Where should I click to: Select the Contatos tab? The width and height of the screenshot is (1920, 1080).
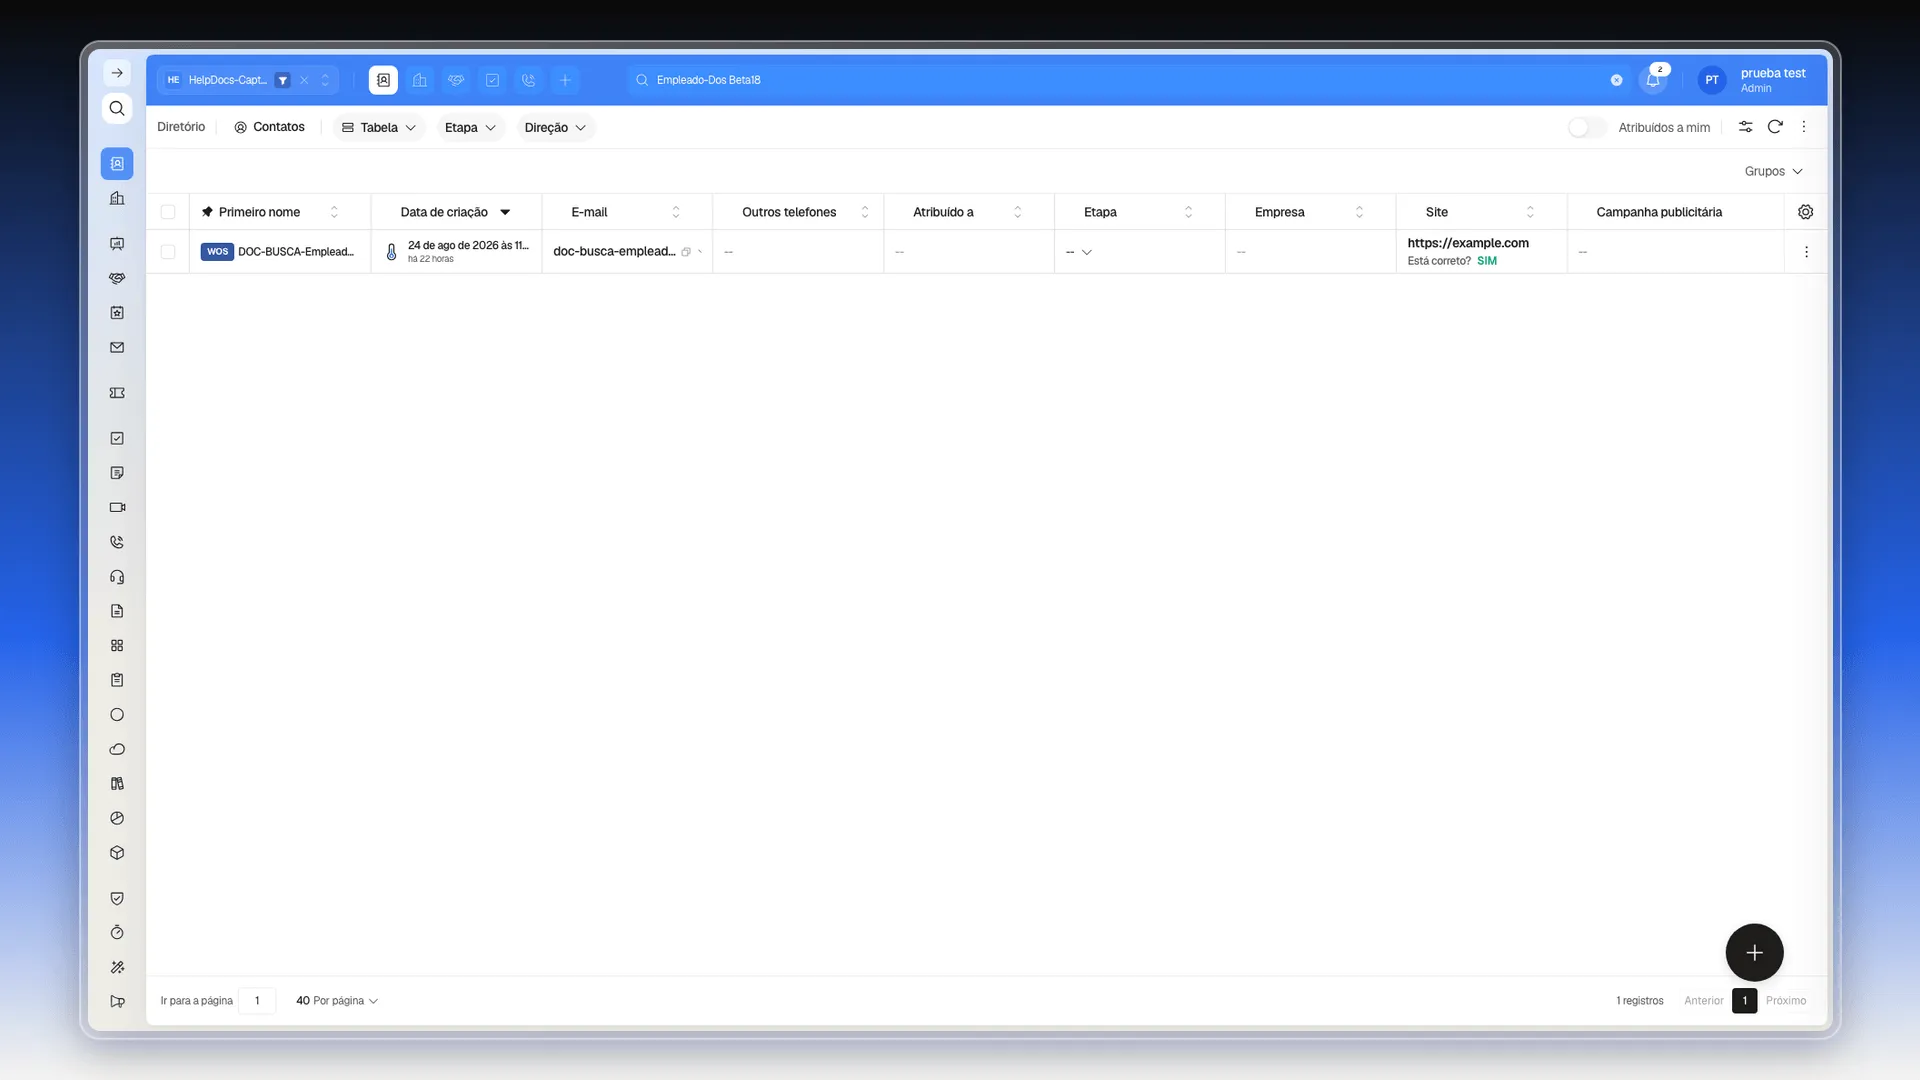269,127
